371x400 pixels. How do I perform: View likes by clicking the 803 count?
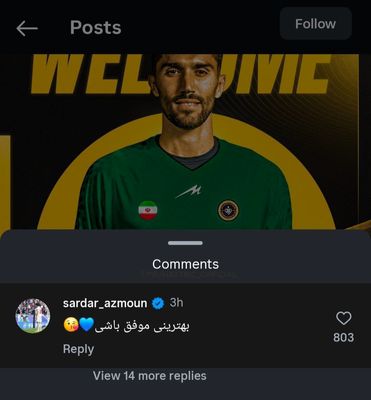[343, 337]
